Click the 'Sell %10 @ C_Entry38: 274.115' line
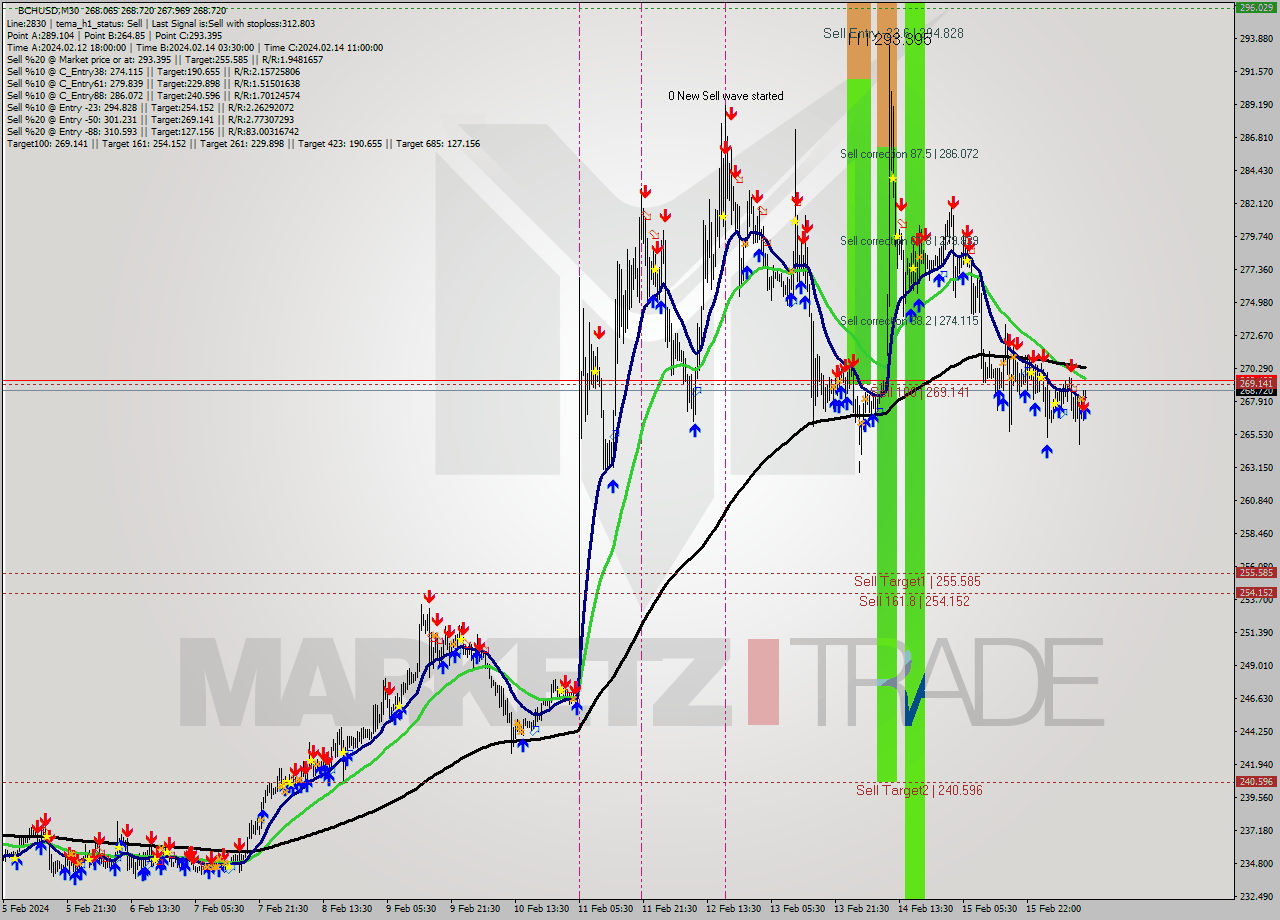The width and height of the screenshot is (1280, 920). click(153, 71)
